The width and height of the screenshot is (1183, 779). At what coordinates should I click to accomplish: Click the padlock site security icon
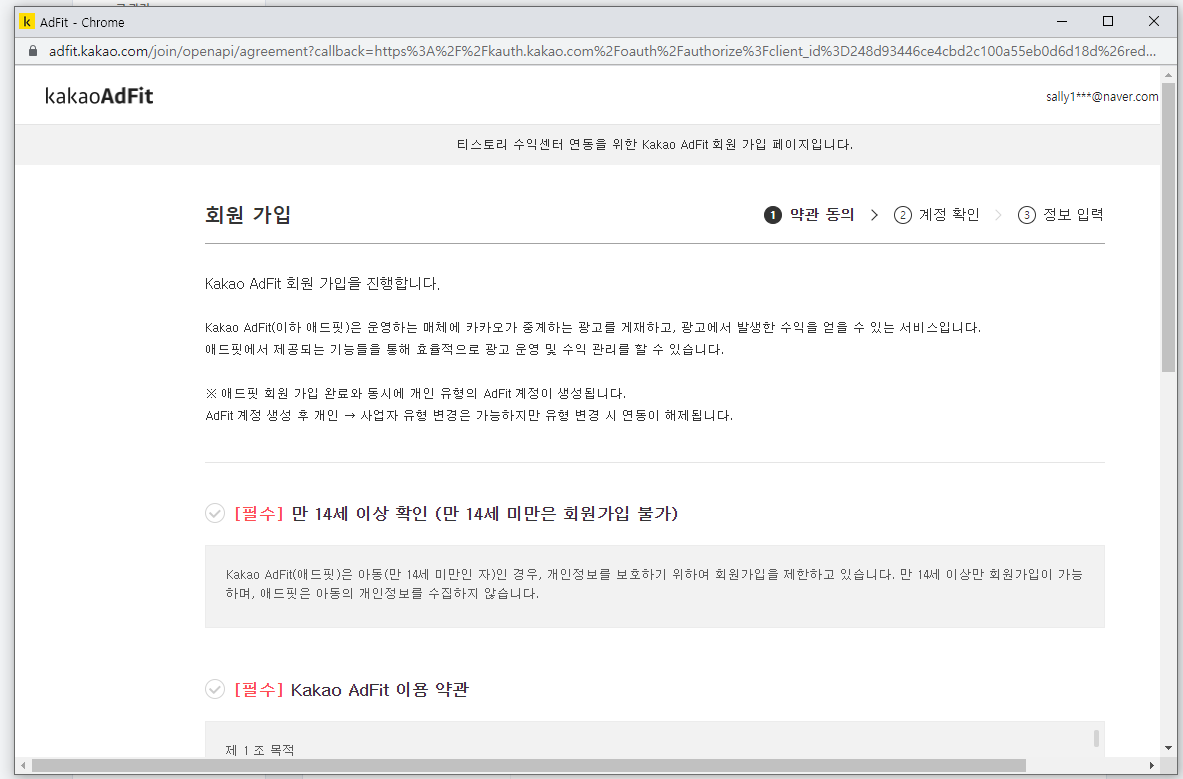[32, 51]
